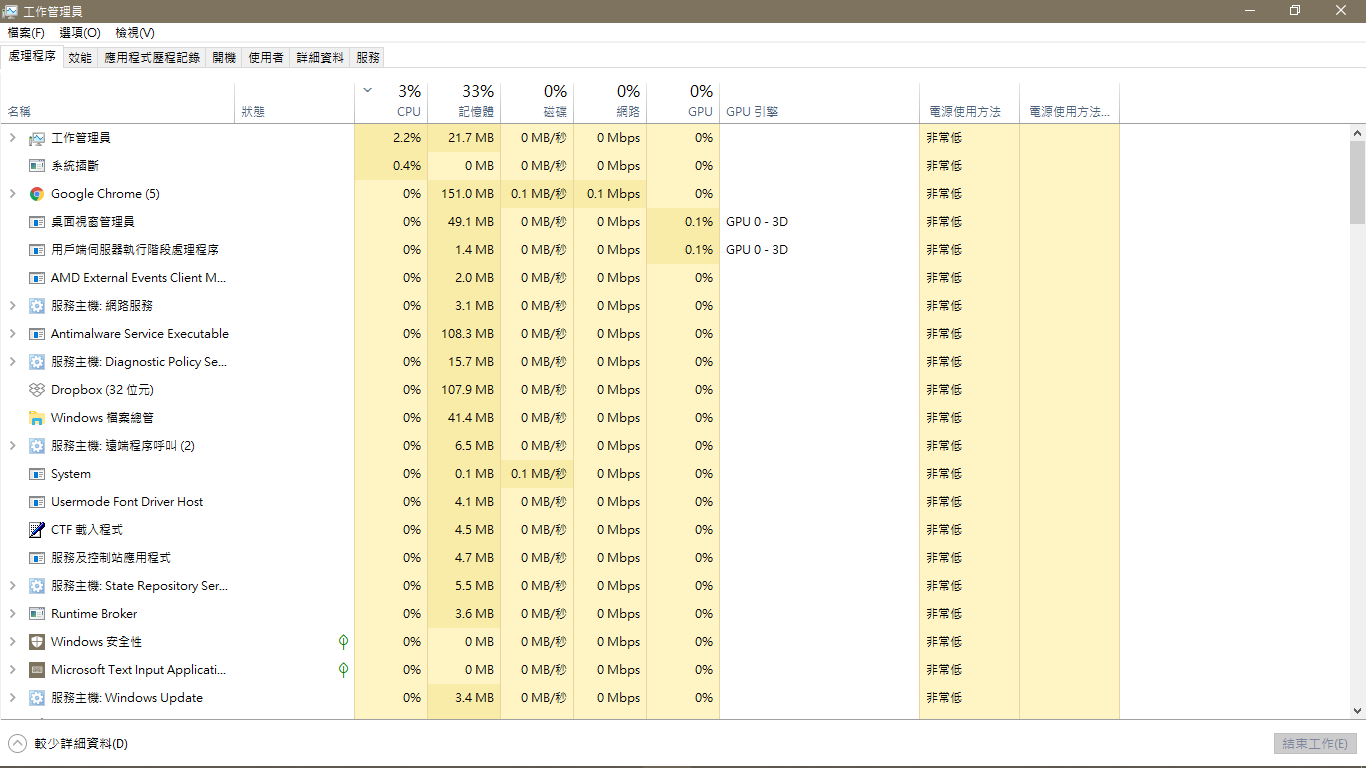
Task: Click the 用戶端伺服器執行階段處理程序 icon
Action: (x=37, y=250)
